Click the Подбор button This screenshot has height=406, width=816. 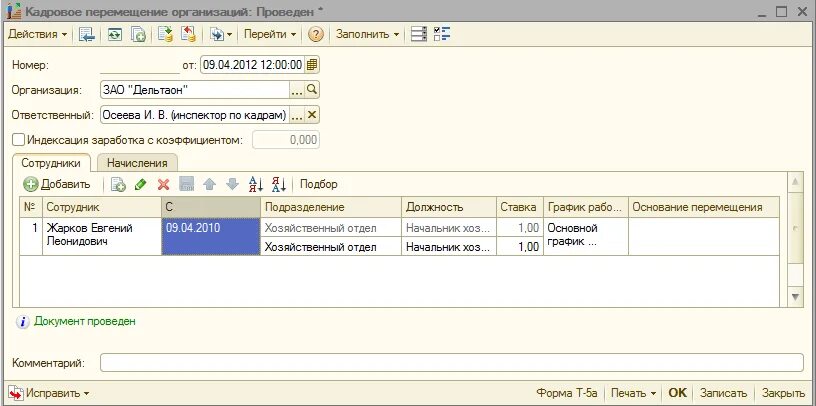tap(318, 184)
